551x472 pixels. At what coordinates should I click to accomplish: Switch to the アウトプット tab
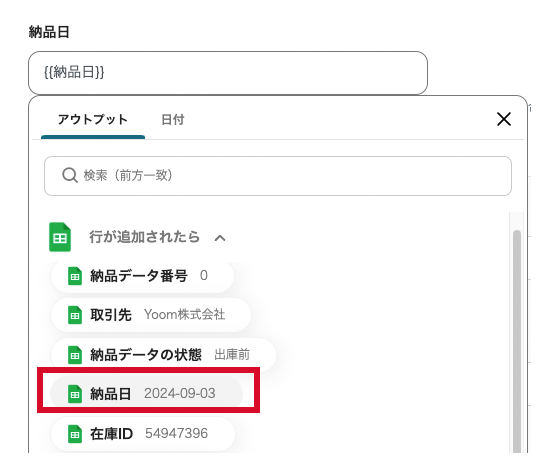click(93, 119)
